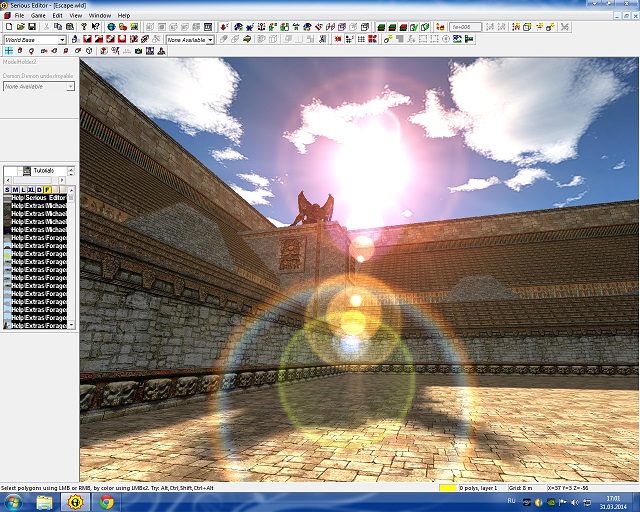Open a file with the folder icon
The image size is (640, 512).
pyautogui.click(x=20, y=27)
